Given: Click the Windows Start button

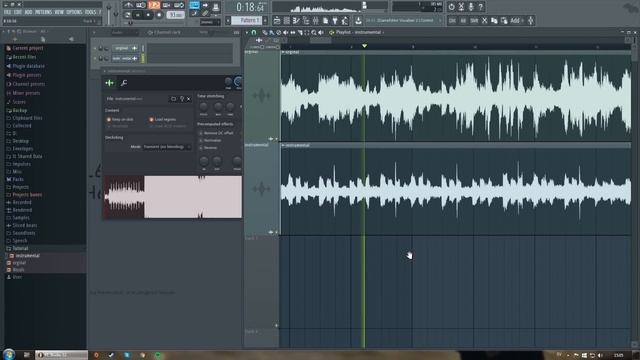Looking at the screenshot, I should click(9, 354).
